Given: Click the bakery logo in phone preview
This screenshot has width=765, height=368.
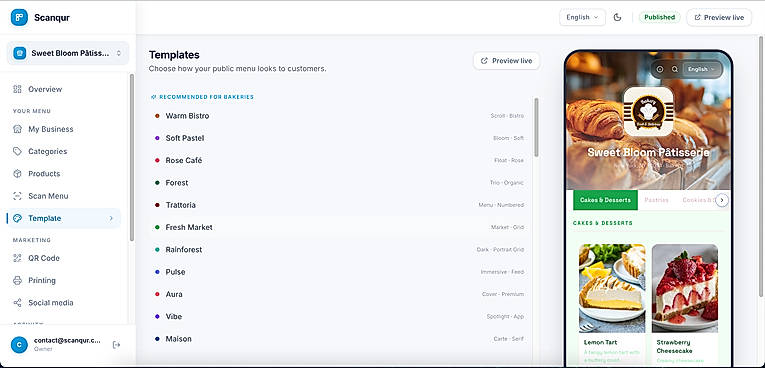Looking at the screenshot, I should point(648,111).
